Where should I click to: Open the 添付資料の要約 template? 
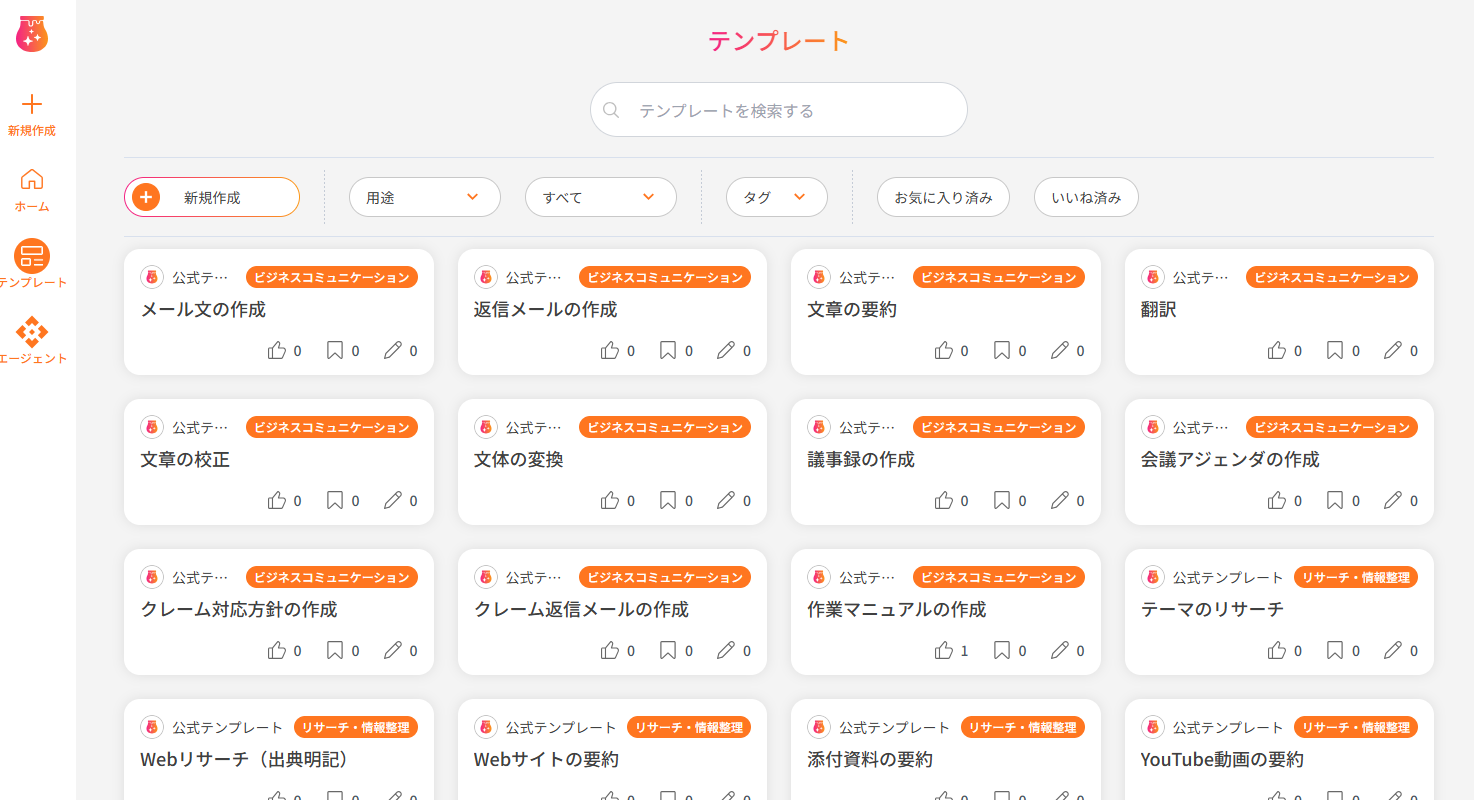pyautogui.click(x=945, y=749)
